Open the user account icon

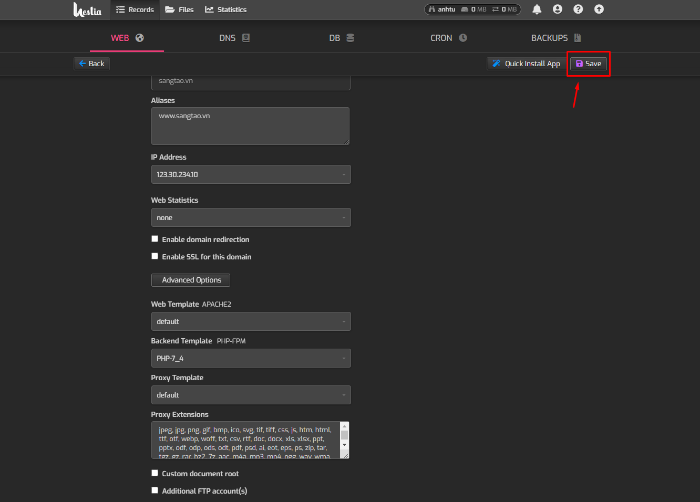tap(557, 9)
